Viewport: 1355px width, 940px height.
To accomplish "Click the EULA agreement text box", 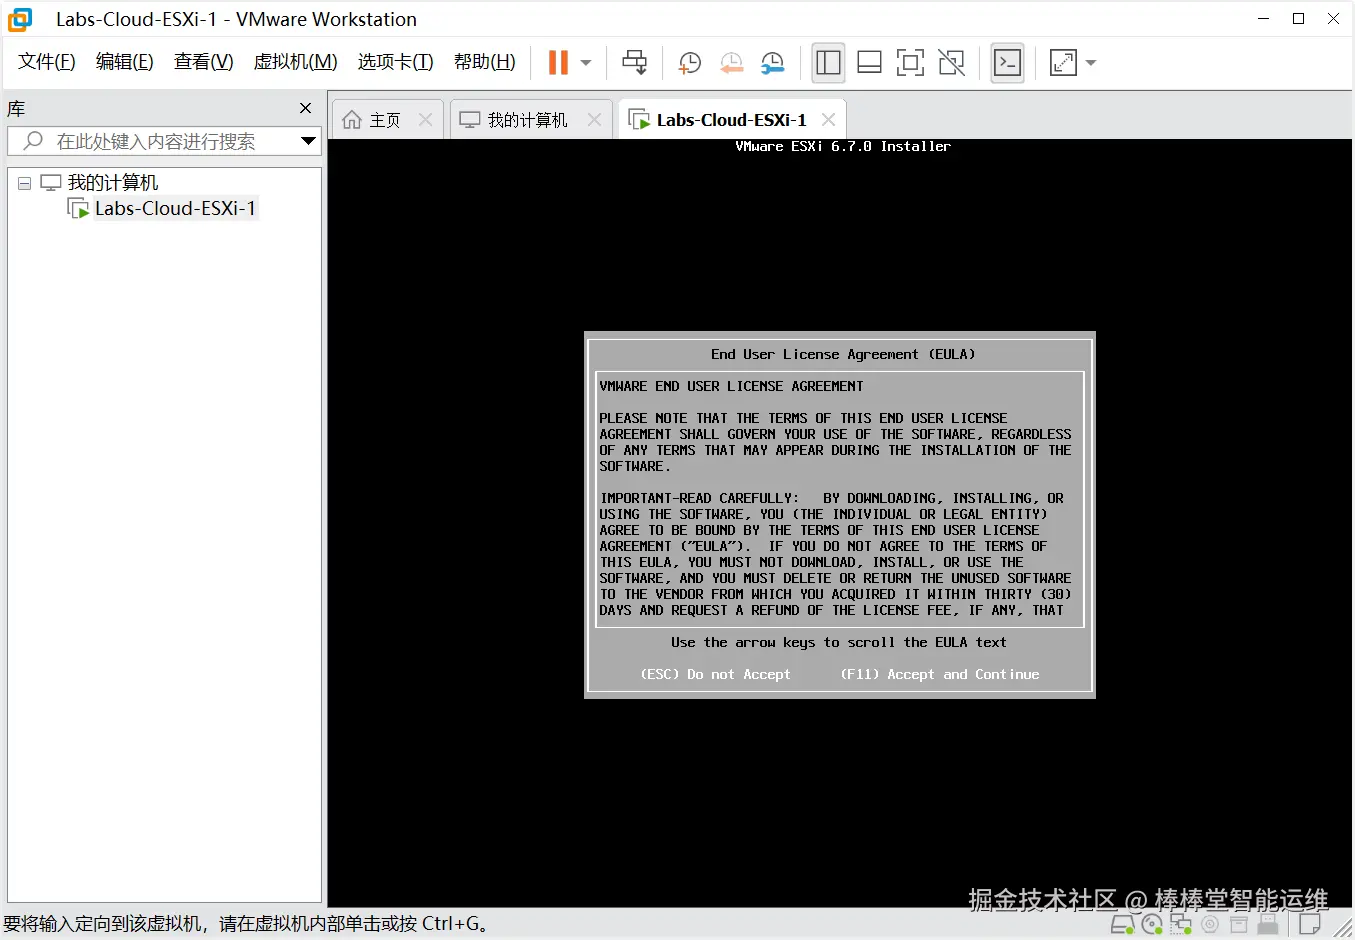I will (x=840, y=499).
